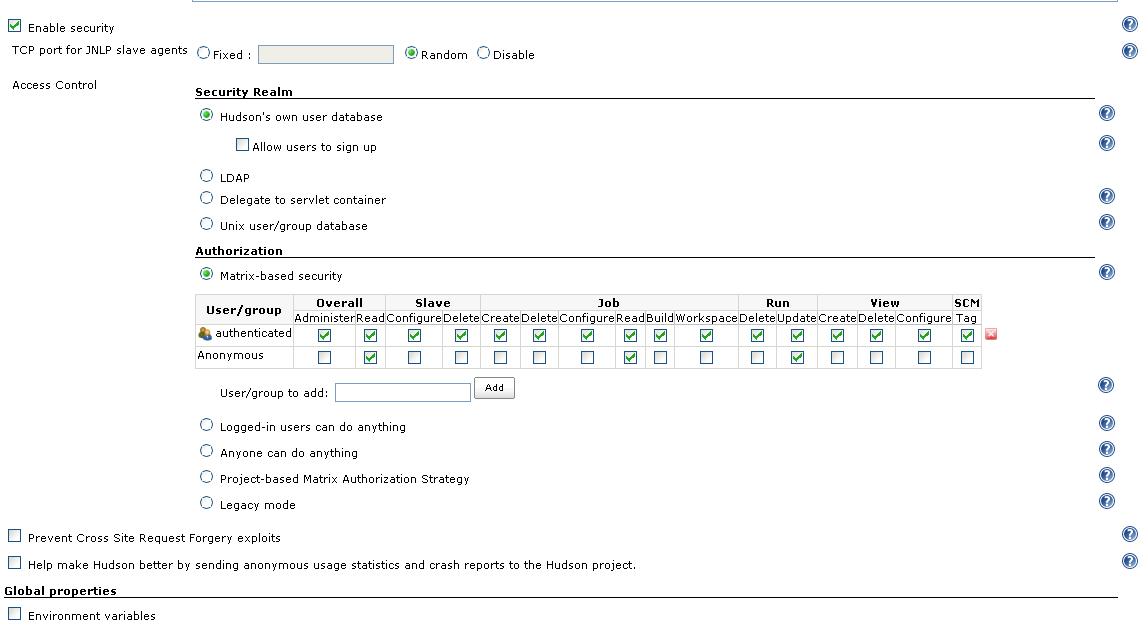The image size is (1148, 629).
Task: Check the Environment variables checkbox
Action: click(15, 614)
